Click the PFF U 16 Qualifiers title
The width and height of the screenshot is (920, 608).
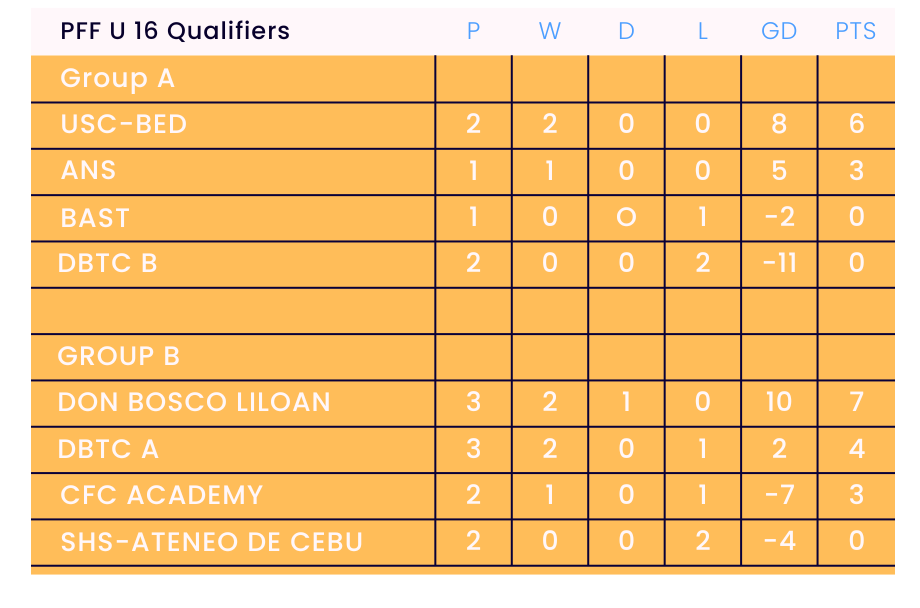click(x=175, y=31)
